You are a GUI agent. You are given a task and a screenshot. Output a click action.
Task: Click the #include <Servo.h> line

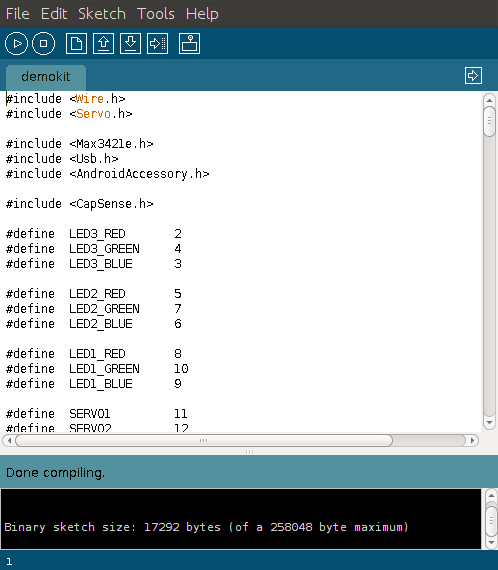click(x=69, y=114)
